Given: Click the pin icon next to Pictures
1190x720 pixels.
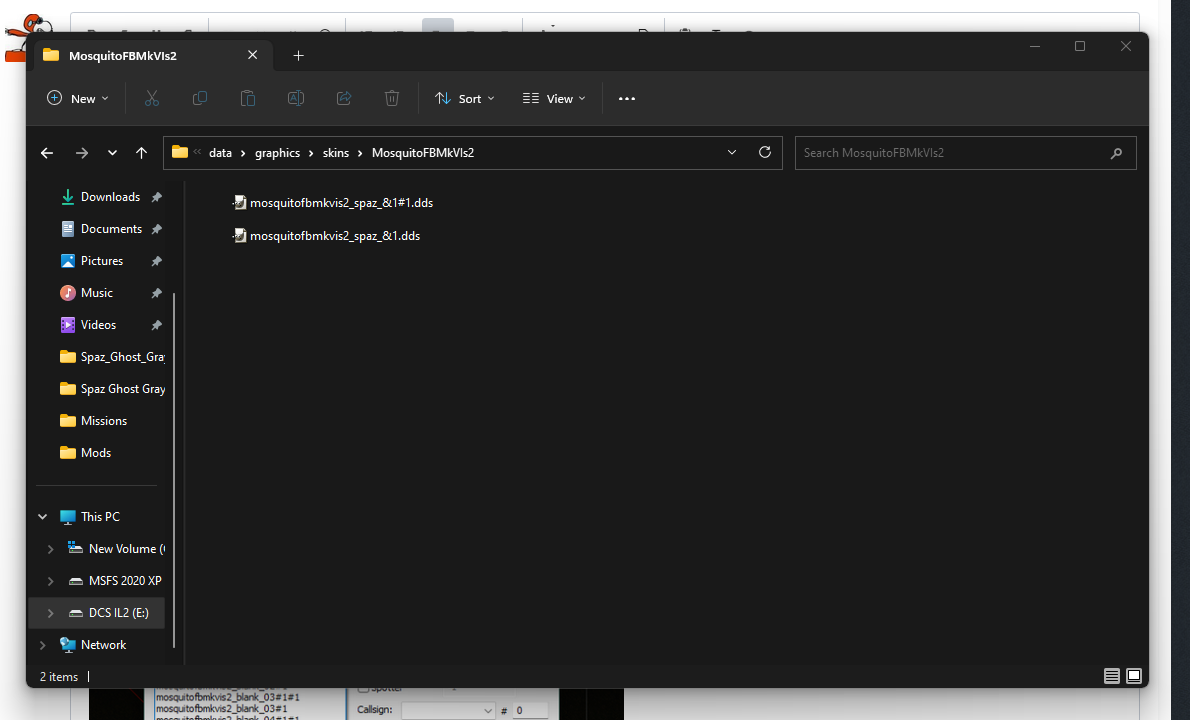Looking at the screenshot, I should pyautogui.click(x=156, y=261).
